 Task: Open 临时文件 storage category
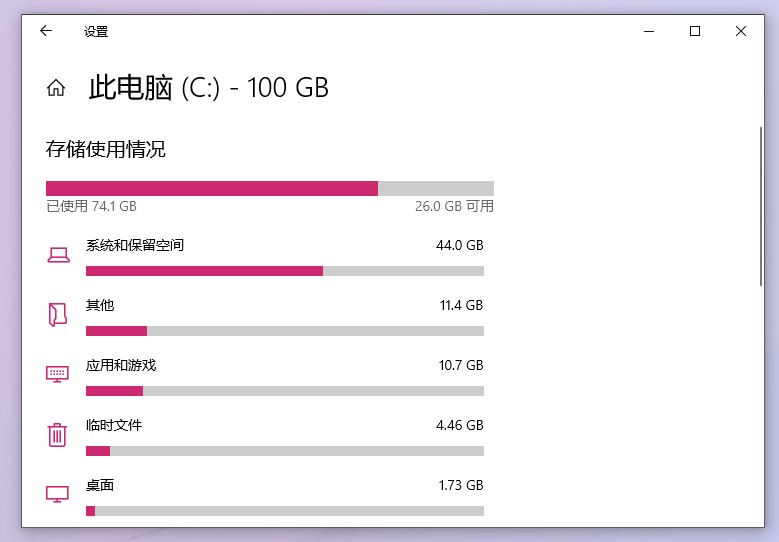(114, 425)
